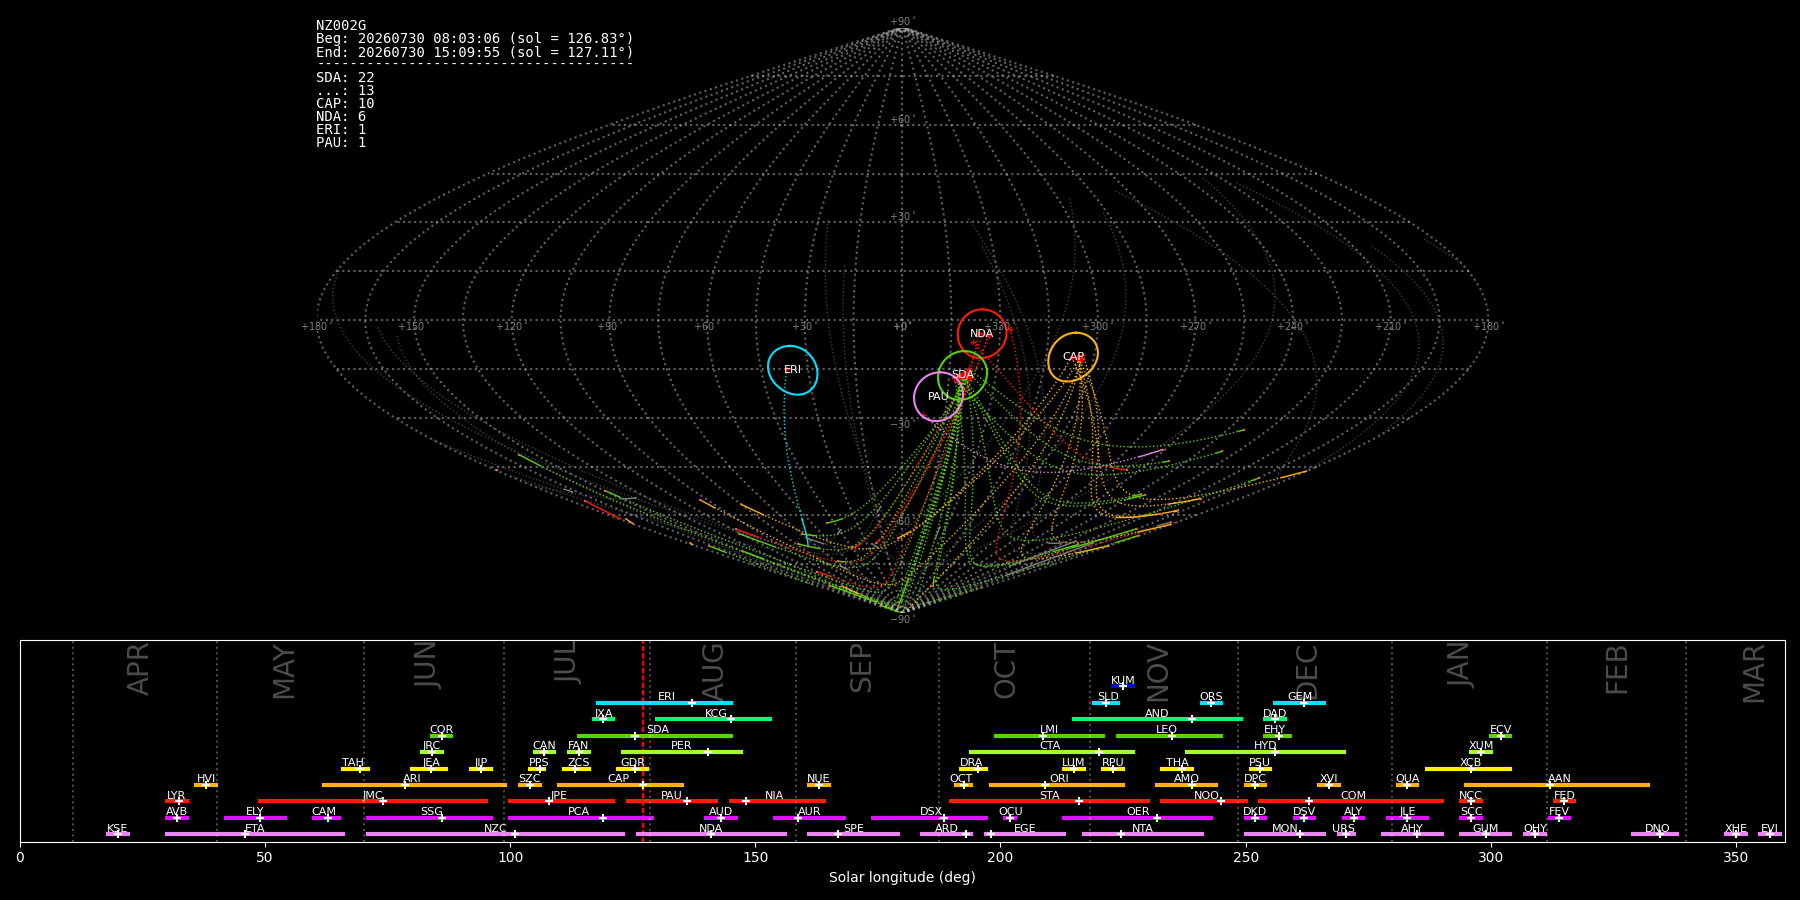Click the AUG month label
The image size is (1800, 900).
point(713,670)
